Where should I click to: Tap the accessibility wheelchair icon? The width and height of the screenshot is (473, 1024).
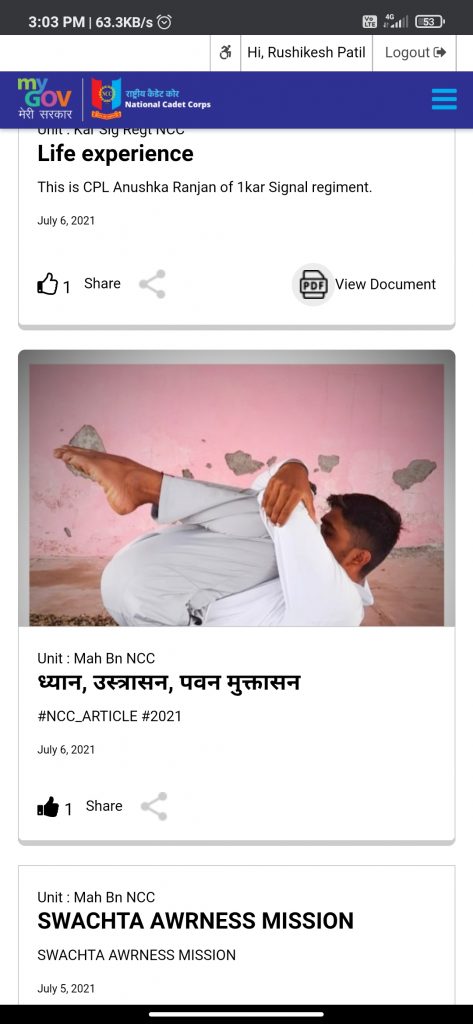226,53
